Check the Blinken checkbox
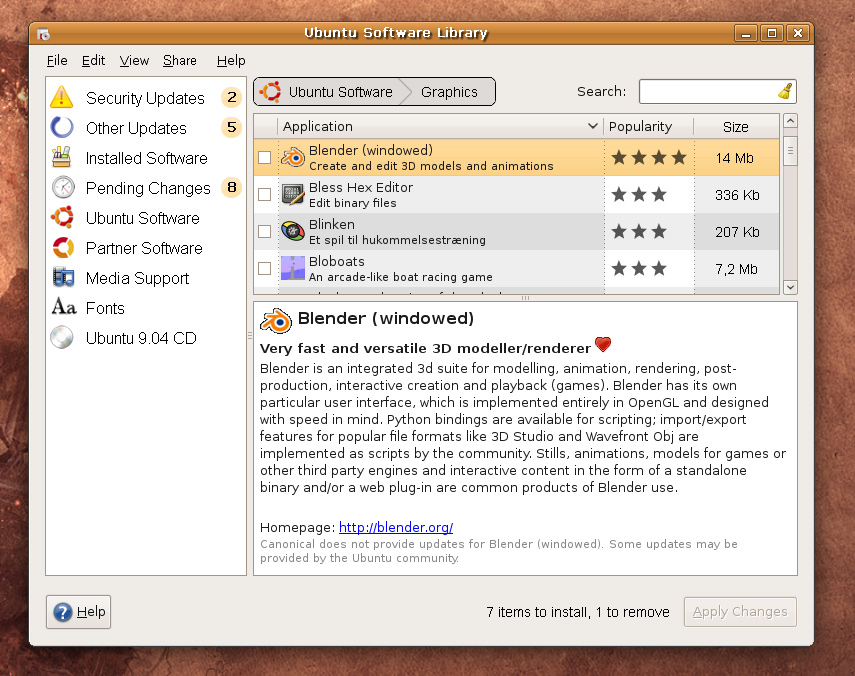The height and width of the screenshot is (676, 855). 264,232
